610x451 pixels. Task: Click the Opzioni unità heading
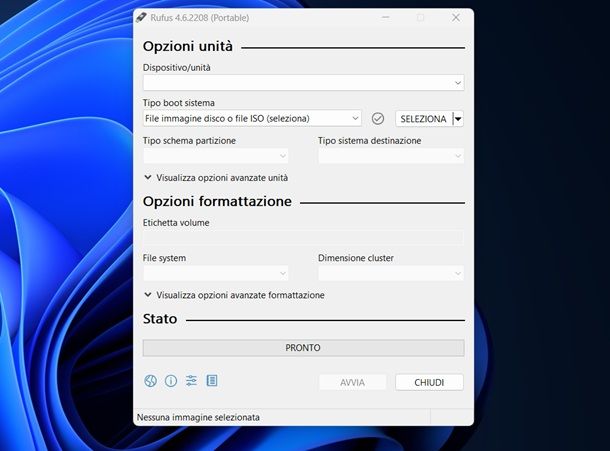pos(188,46)
